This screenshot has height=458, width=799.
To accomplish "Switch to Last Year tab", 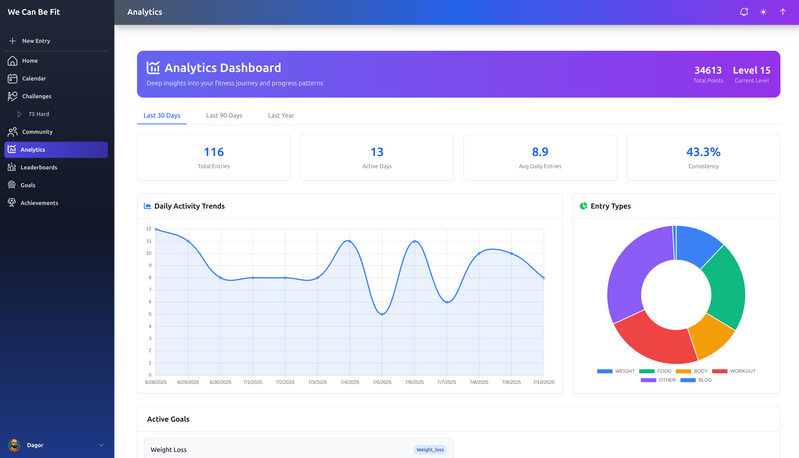I will pos(281,116).
